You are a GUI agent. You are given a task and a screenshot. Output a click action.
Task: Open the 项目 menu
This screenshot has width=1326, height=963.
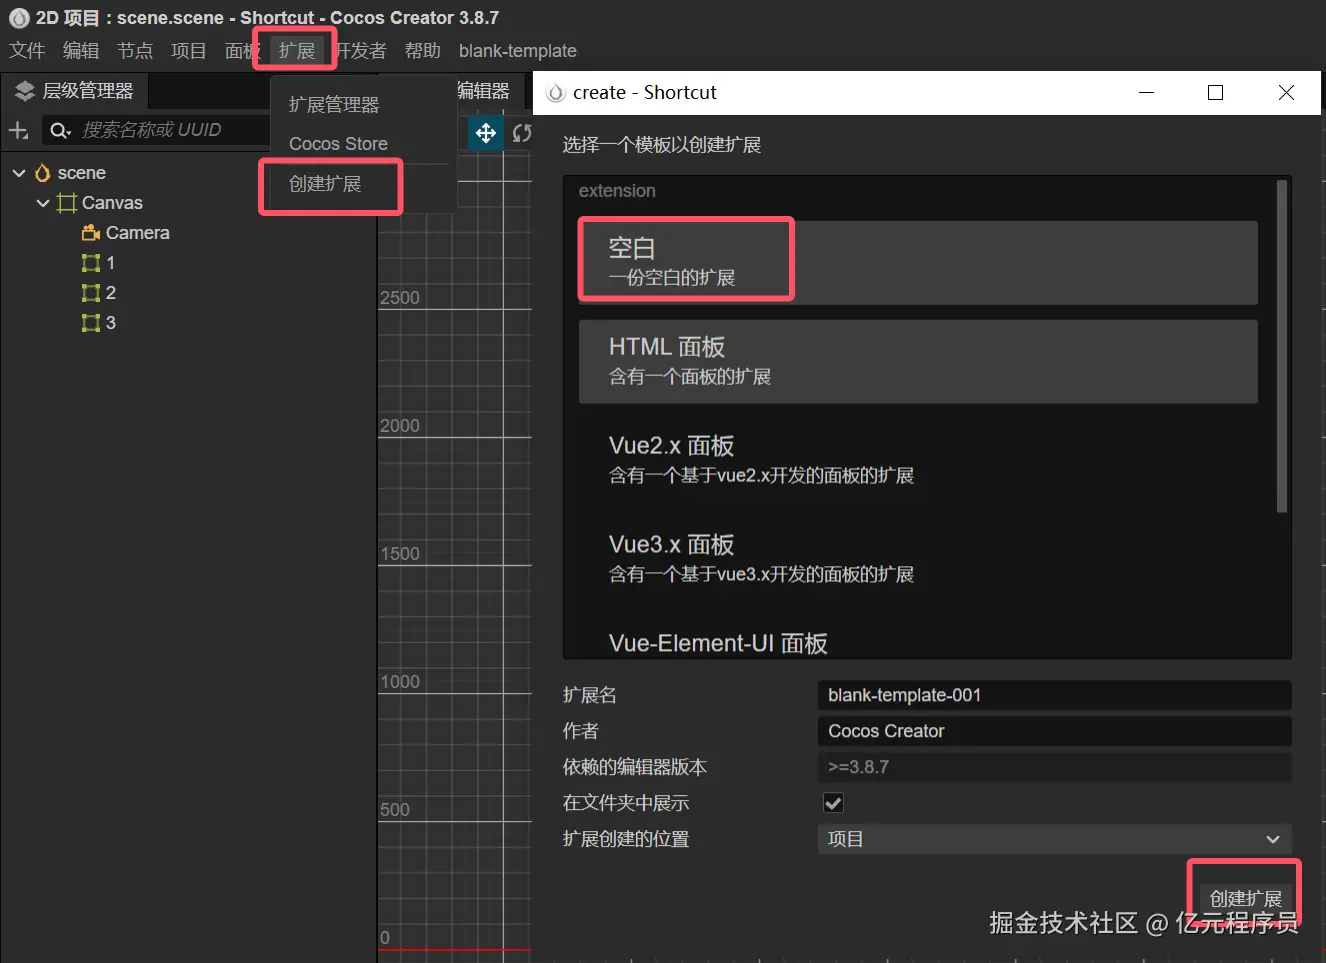tap(189, 51)
